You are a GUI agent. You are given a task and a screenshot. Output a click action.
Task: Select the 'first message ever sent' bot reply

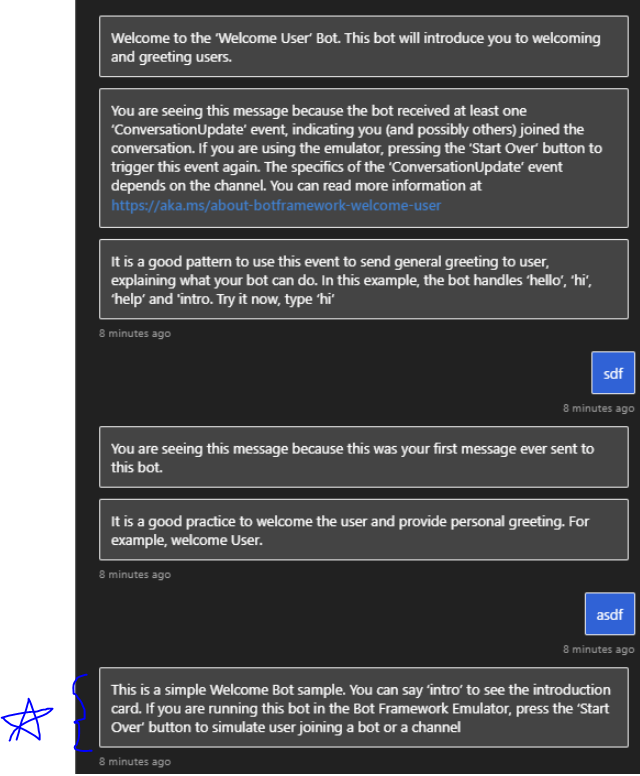click(364, 457)
